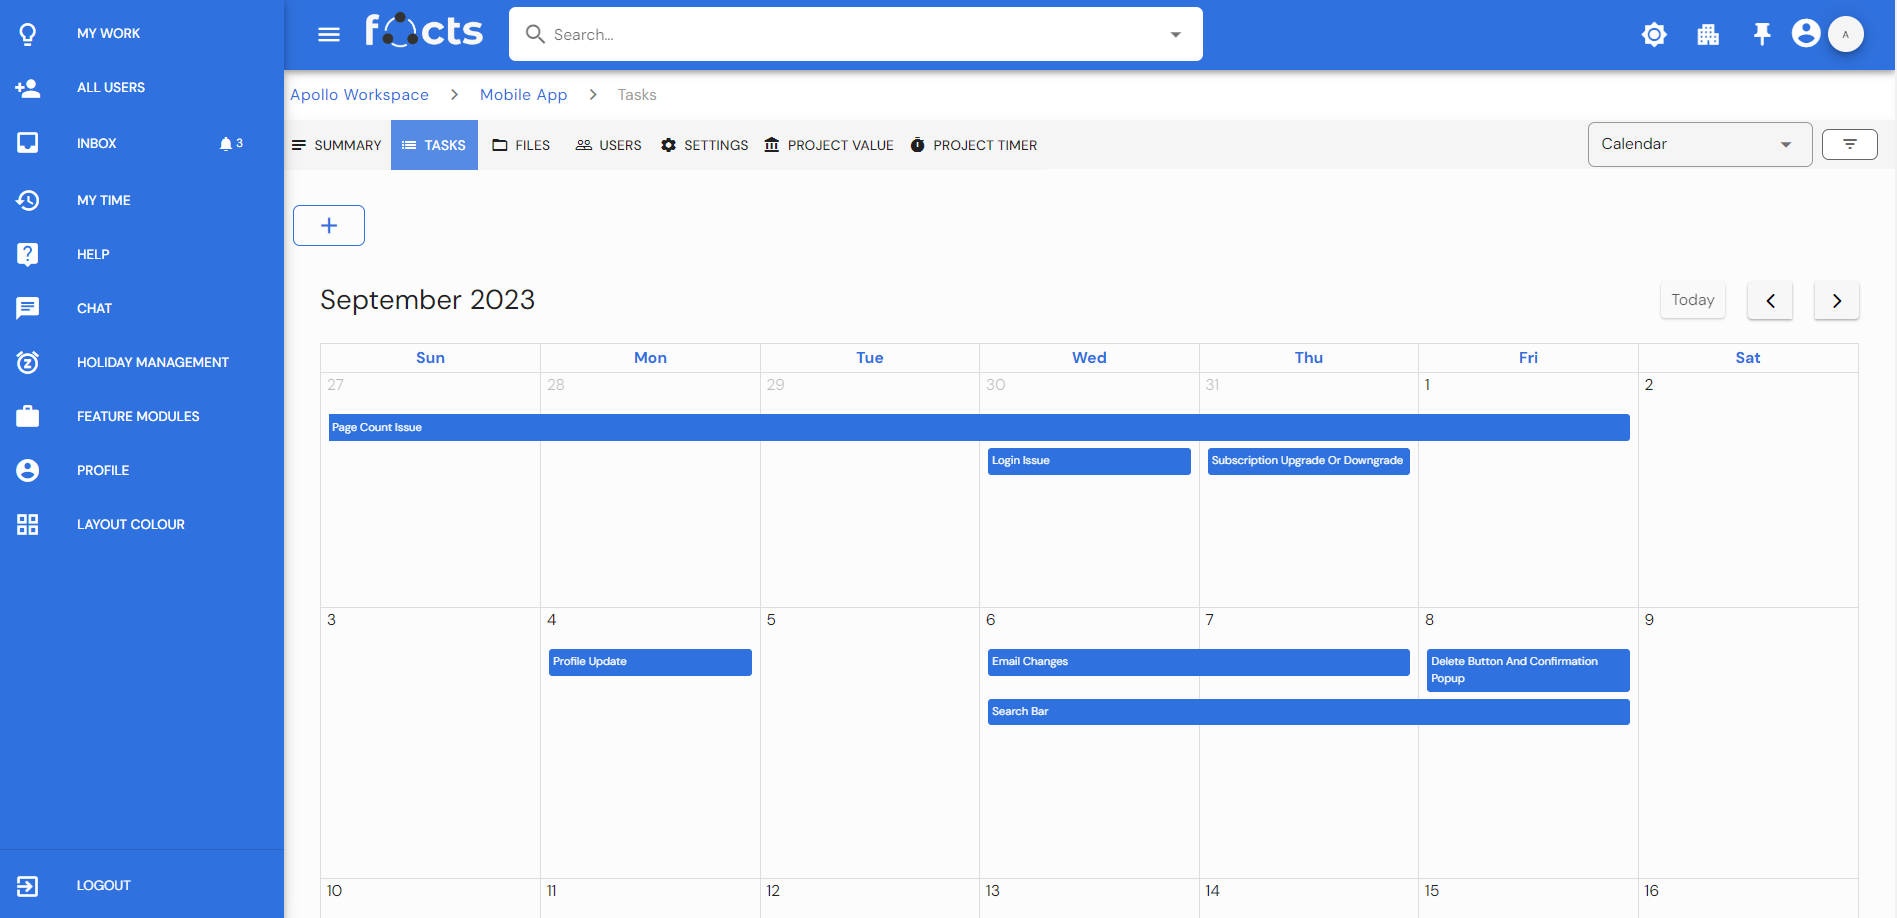
Task: Open the Apollo Workspace breadcrumb link
Action: (x=359, y=95)
